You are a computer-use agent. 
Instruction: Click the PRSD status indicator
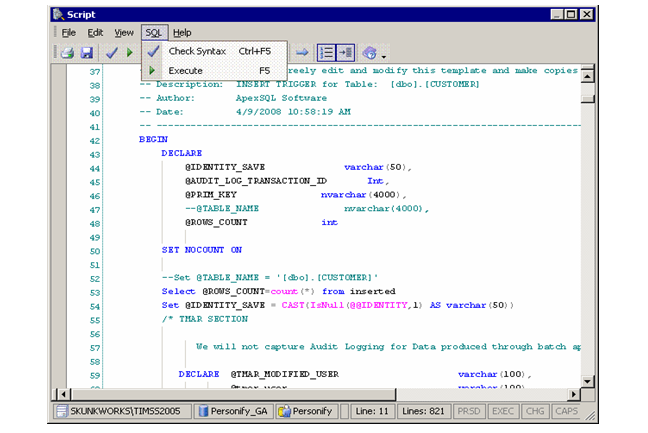[469, 411]
